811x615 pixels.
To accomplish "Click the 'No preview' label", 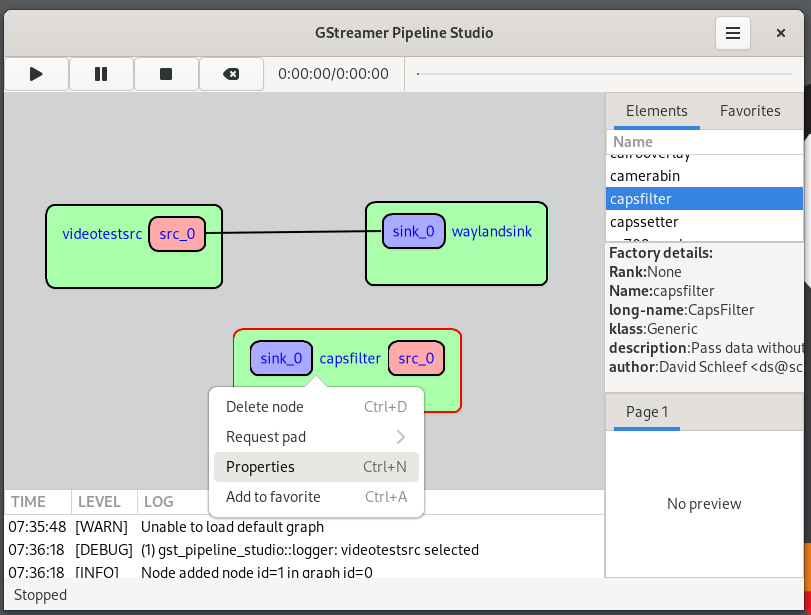I will [704, 503].
